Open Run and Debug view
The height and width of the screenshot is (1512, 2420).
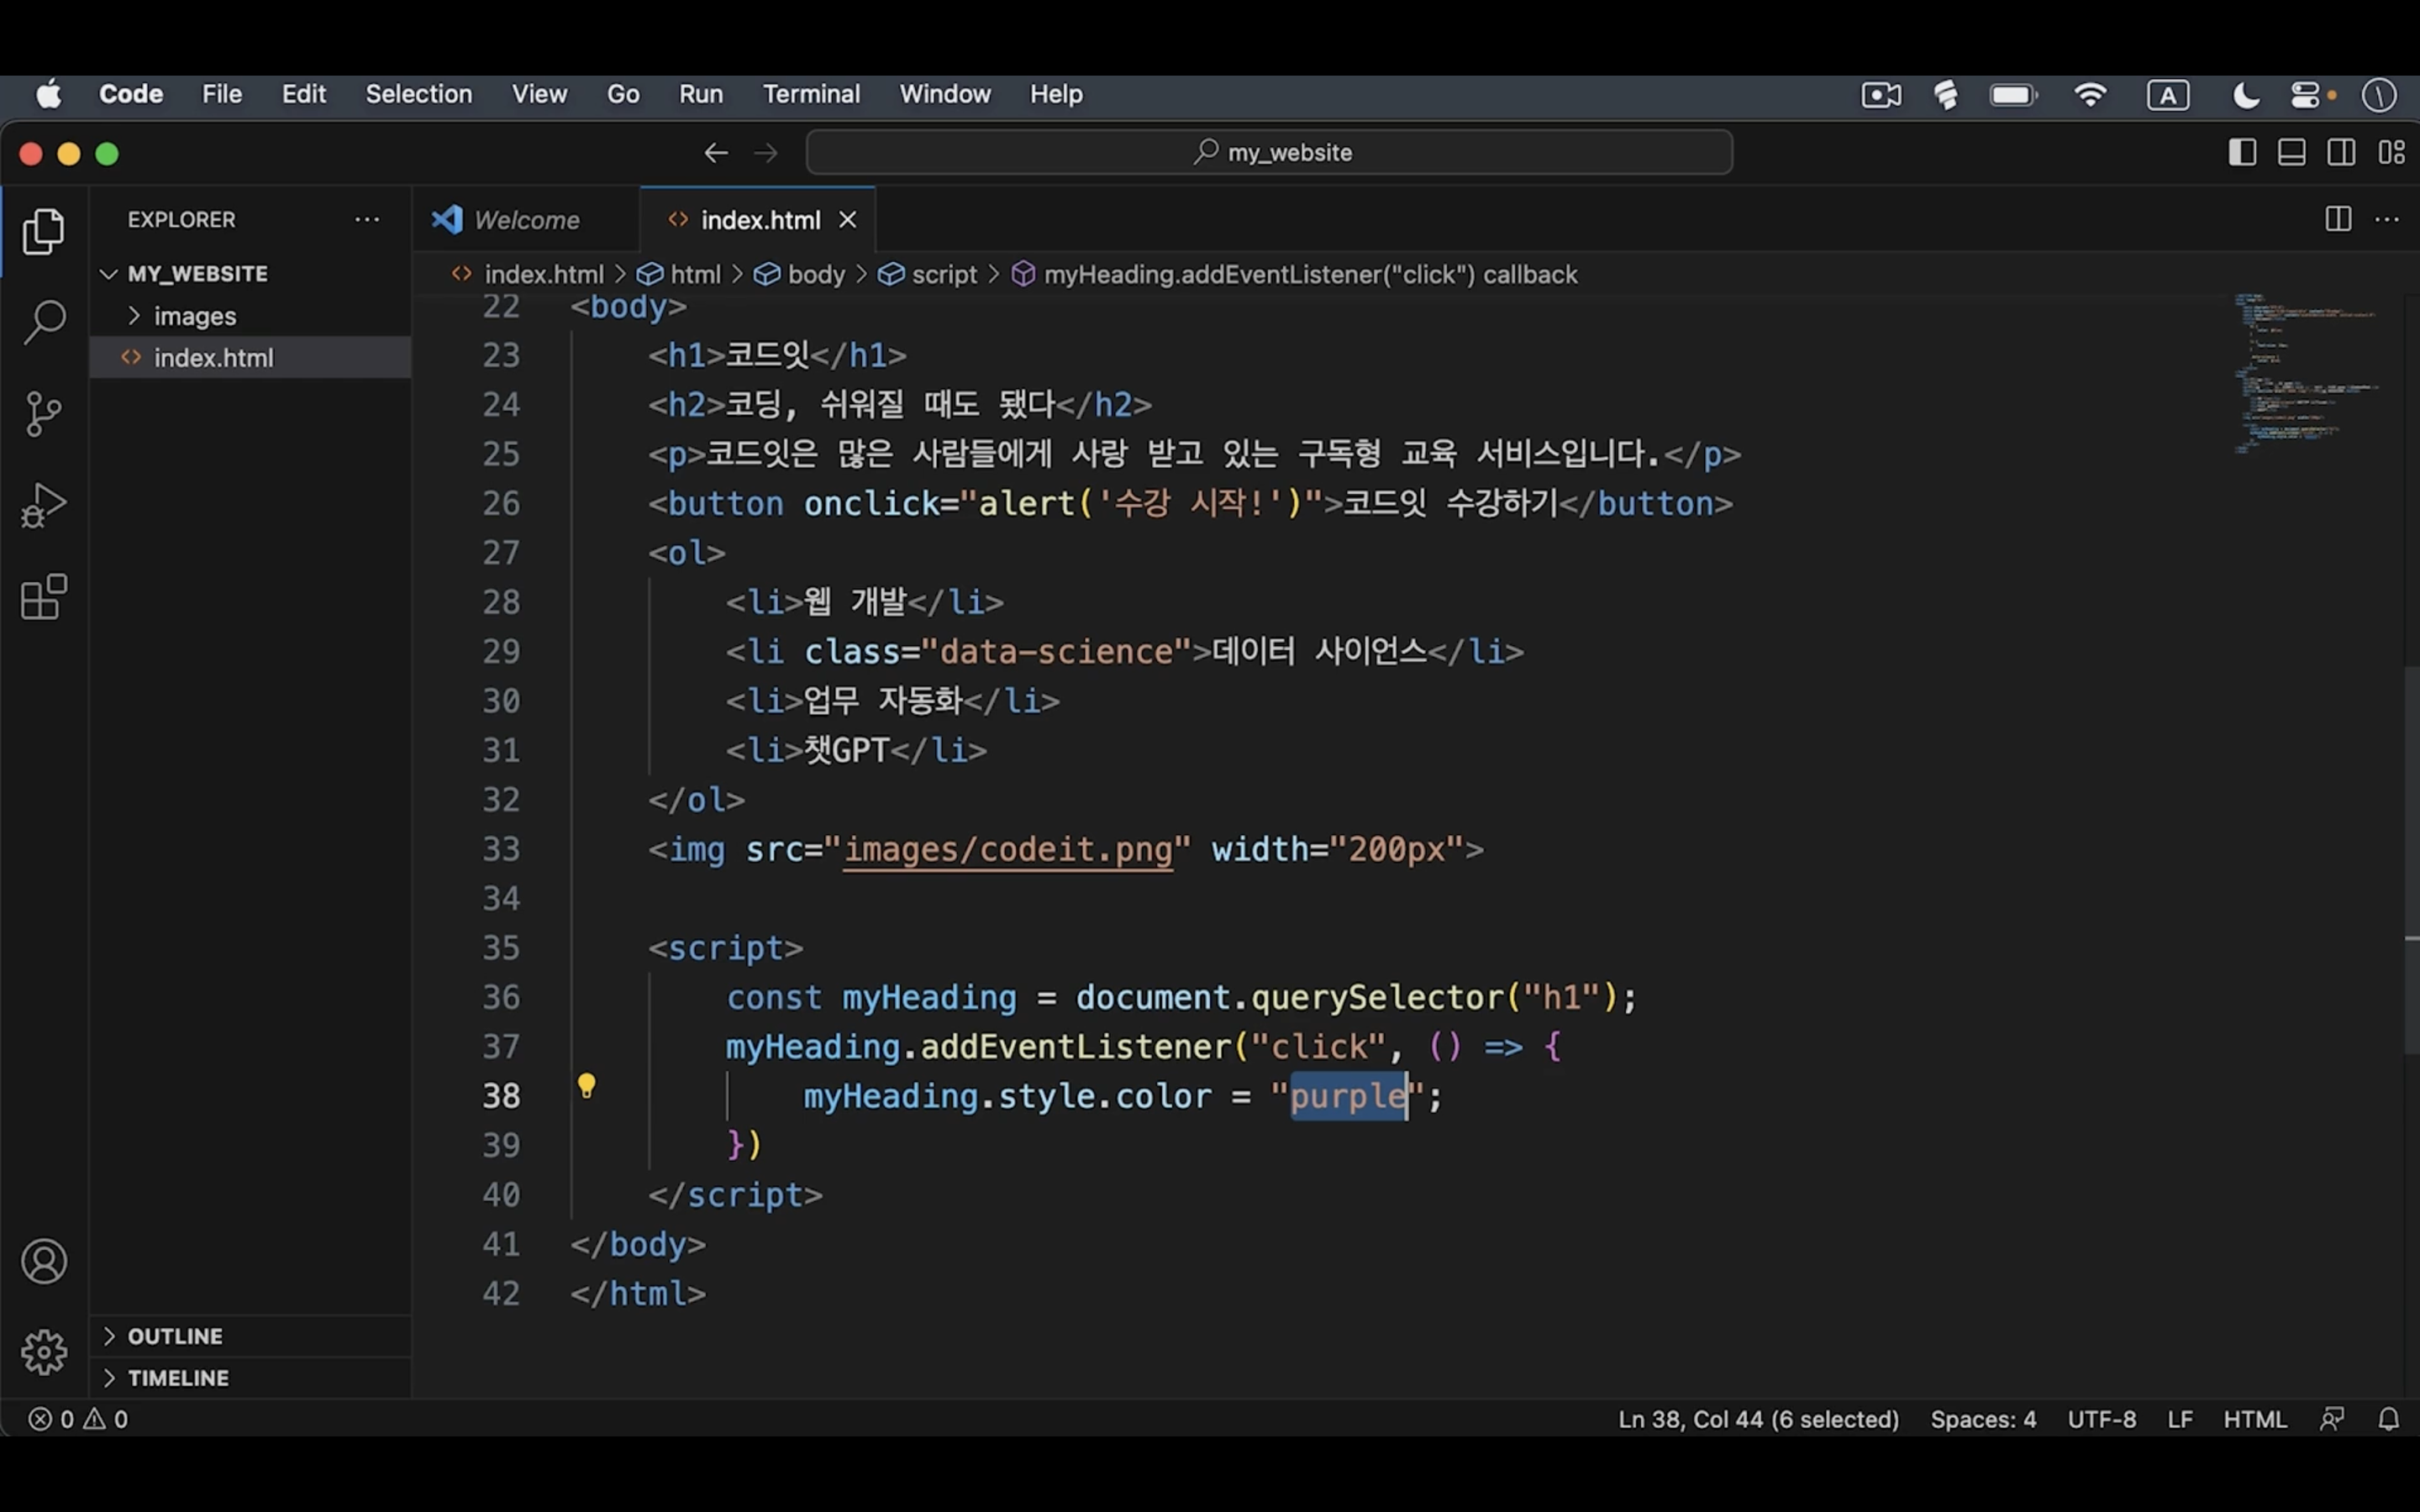pyautogui.click(x=44, y=505)
